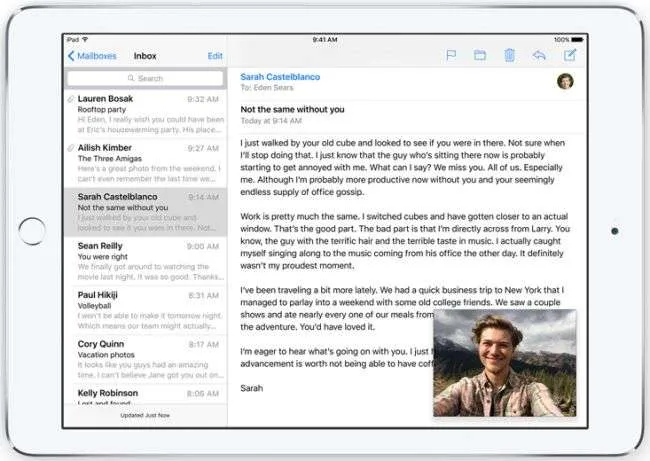650x461 pixels.
Task: Tap the 8:31 AM time on Paul Hikiji email
Action: 204,295
